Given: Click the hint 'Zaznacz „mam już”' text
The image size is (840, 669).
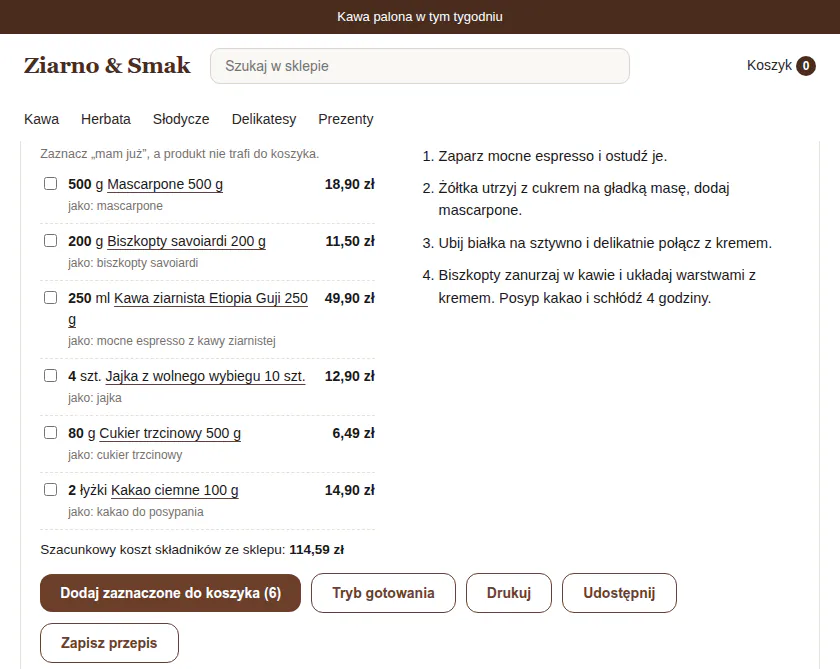Looking at the screenshot, I should pos(179,154).
